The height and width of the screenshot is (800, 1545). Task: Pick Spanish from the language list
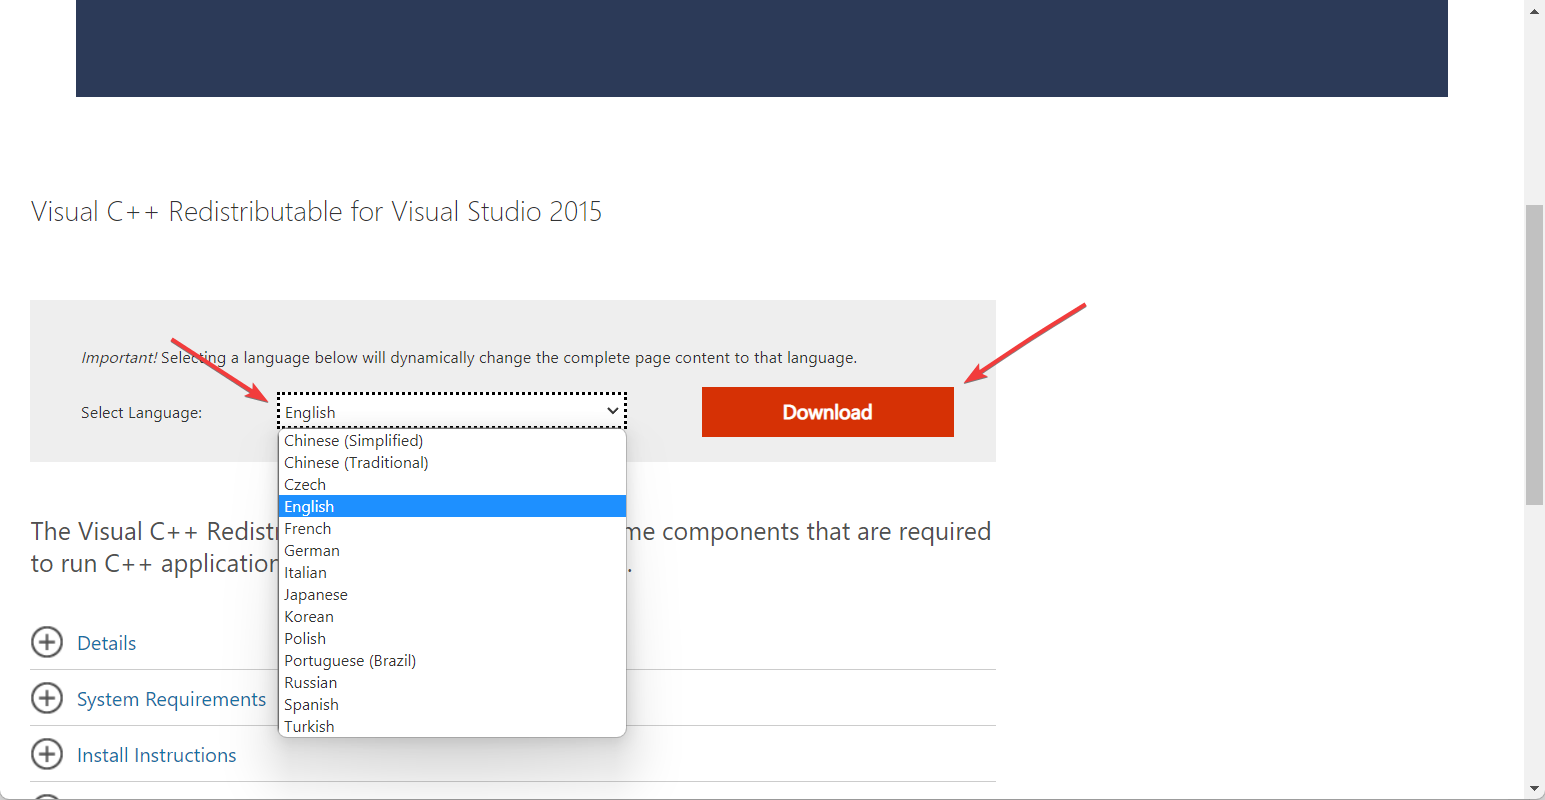(x=452, y=705)
